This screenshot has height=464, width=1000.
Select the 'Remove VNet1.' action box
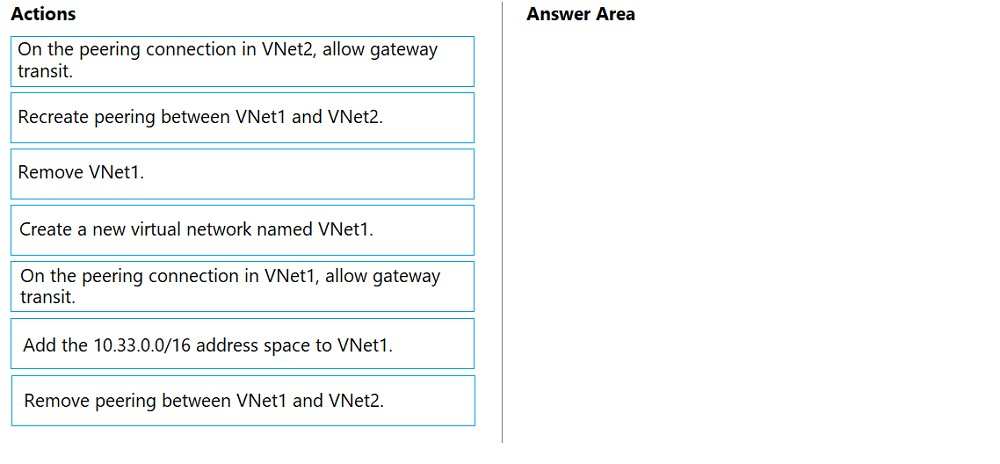click(242, 173)
